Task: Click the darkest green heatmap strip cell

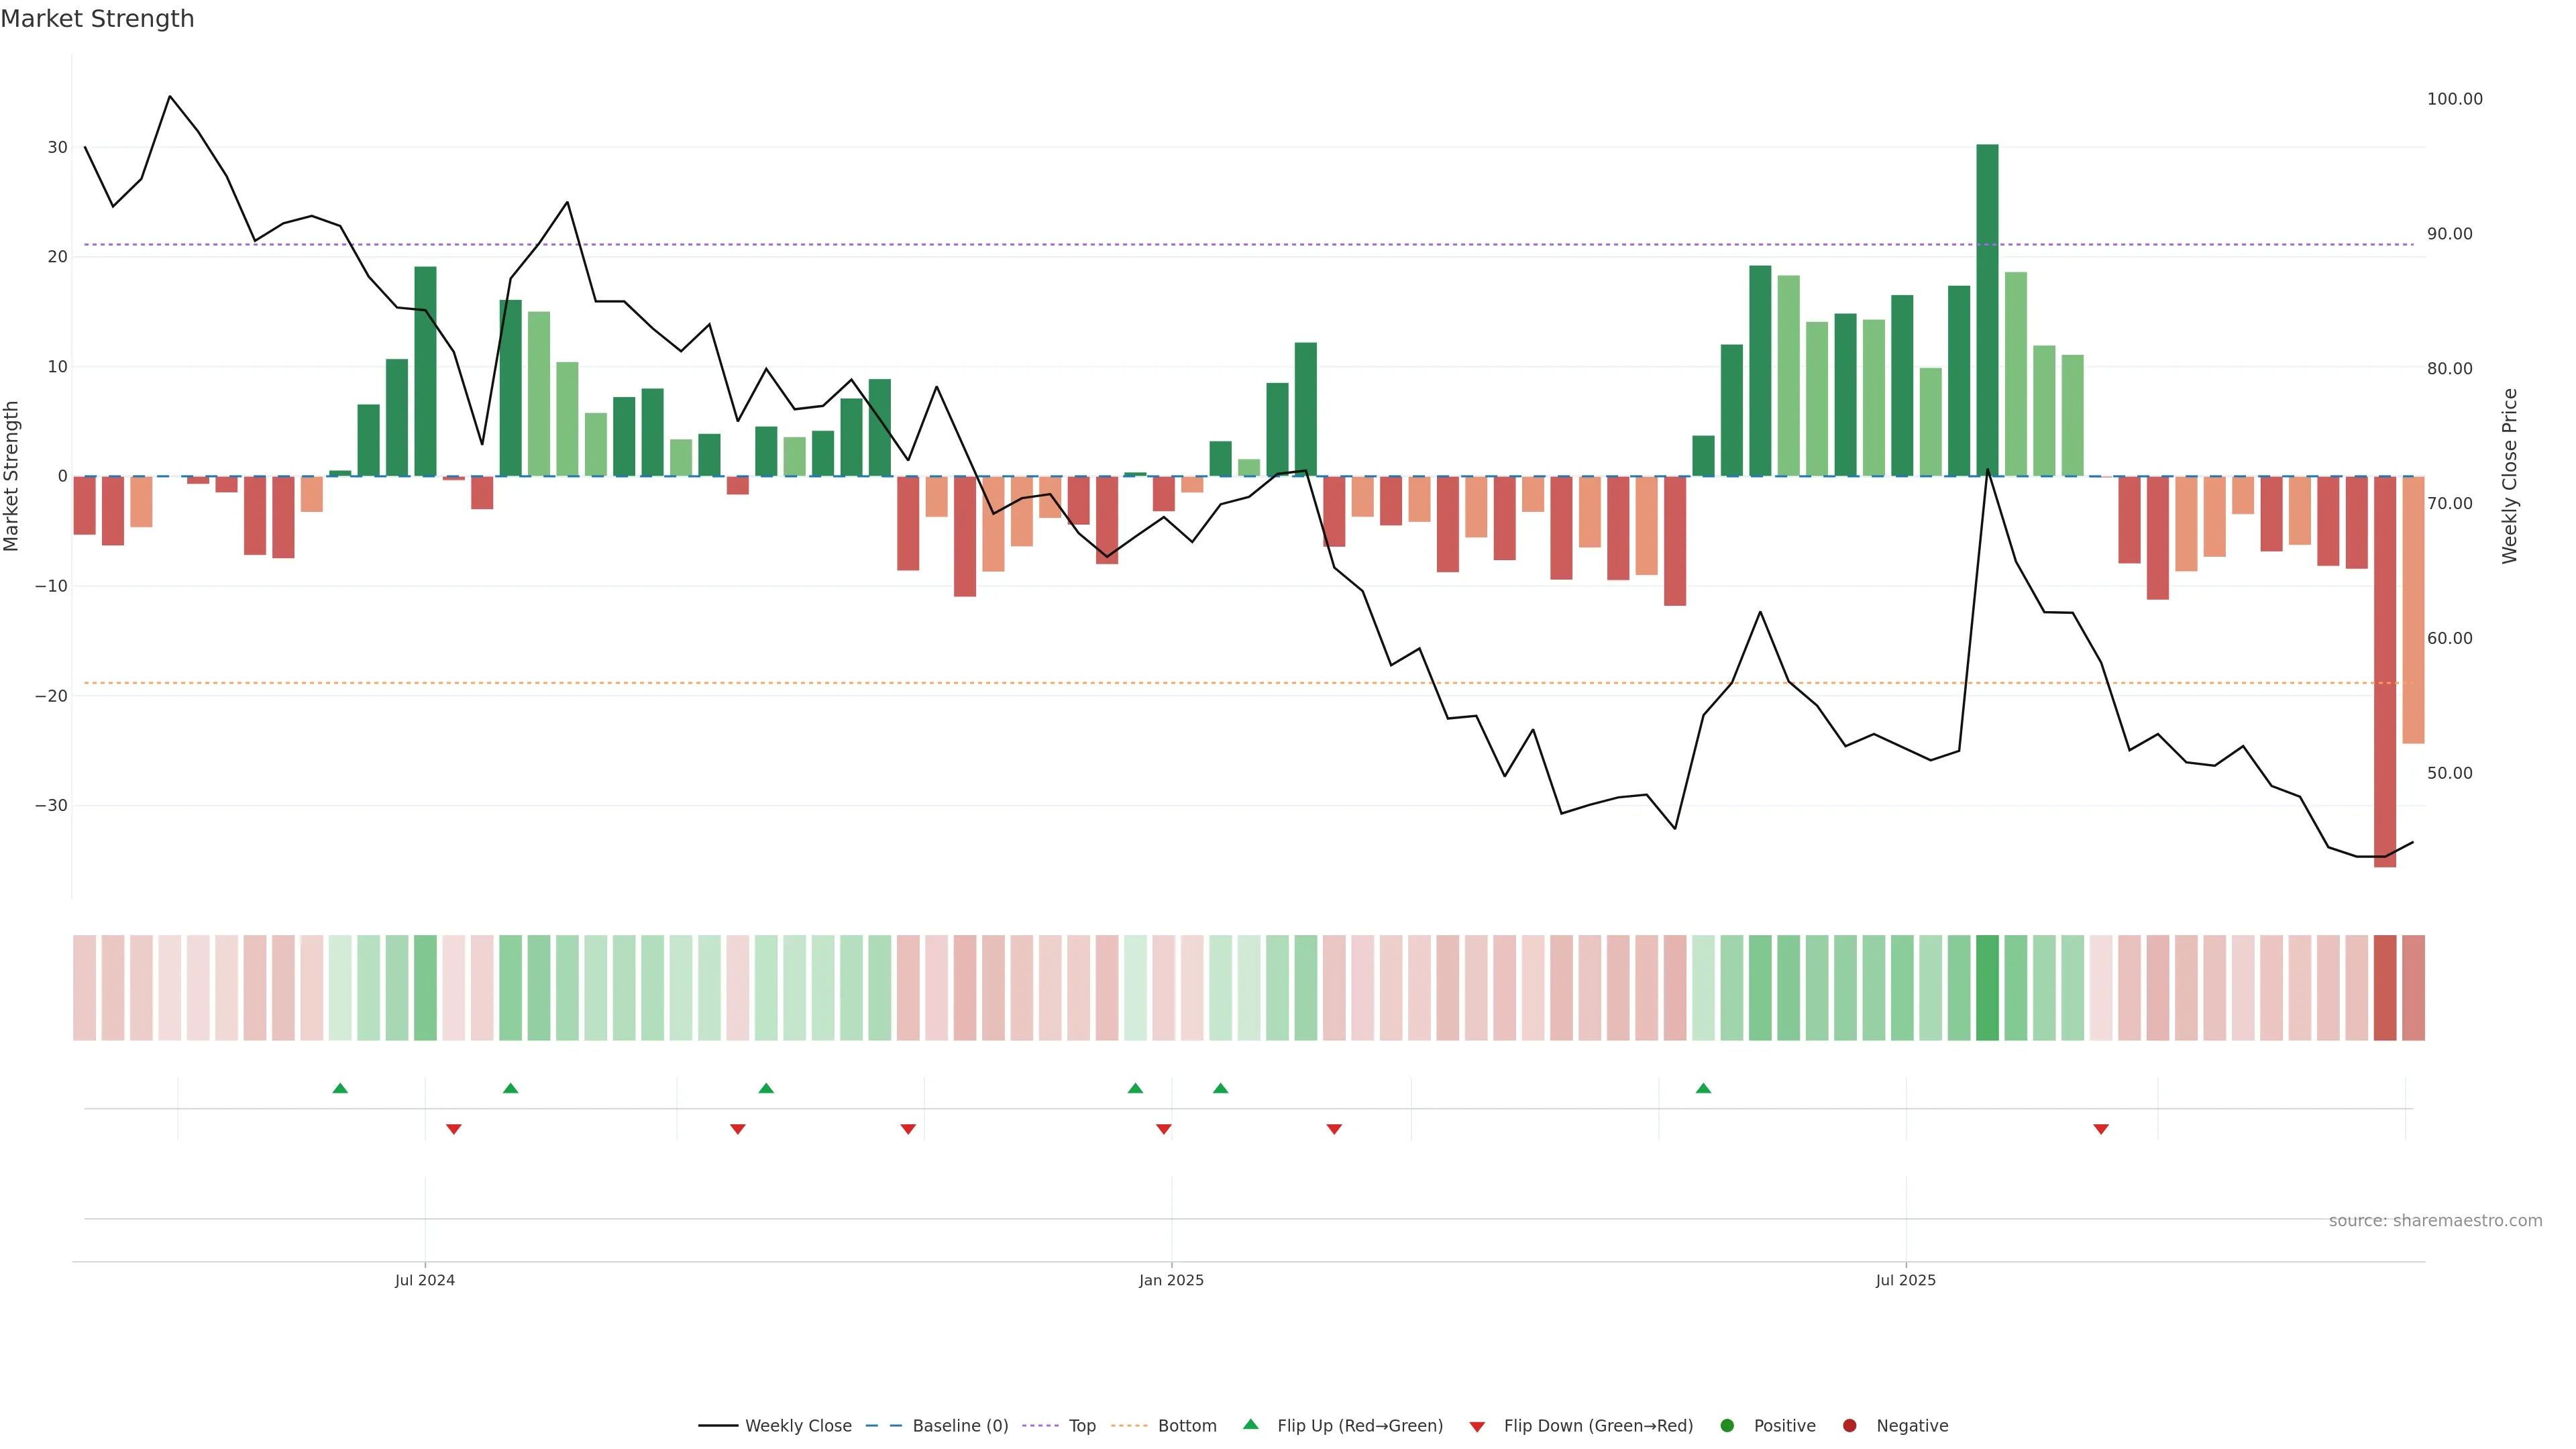Action: (x=1987, y=987)
